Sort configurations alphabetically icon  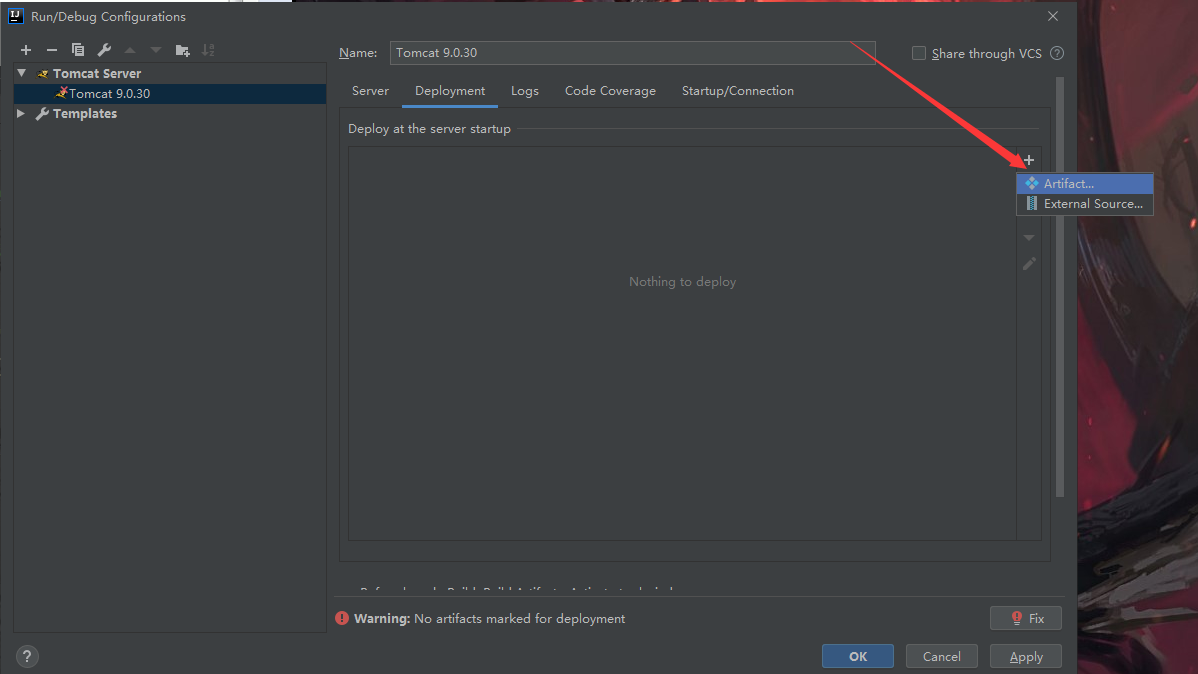tap(208, 50)
